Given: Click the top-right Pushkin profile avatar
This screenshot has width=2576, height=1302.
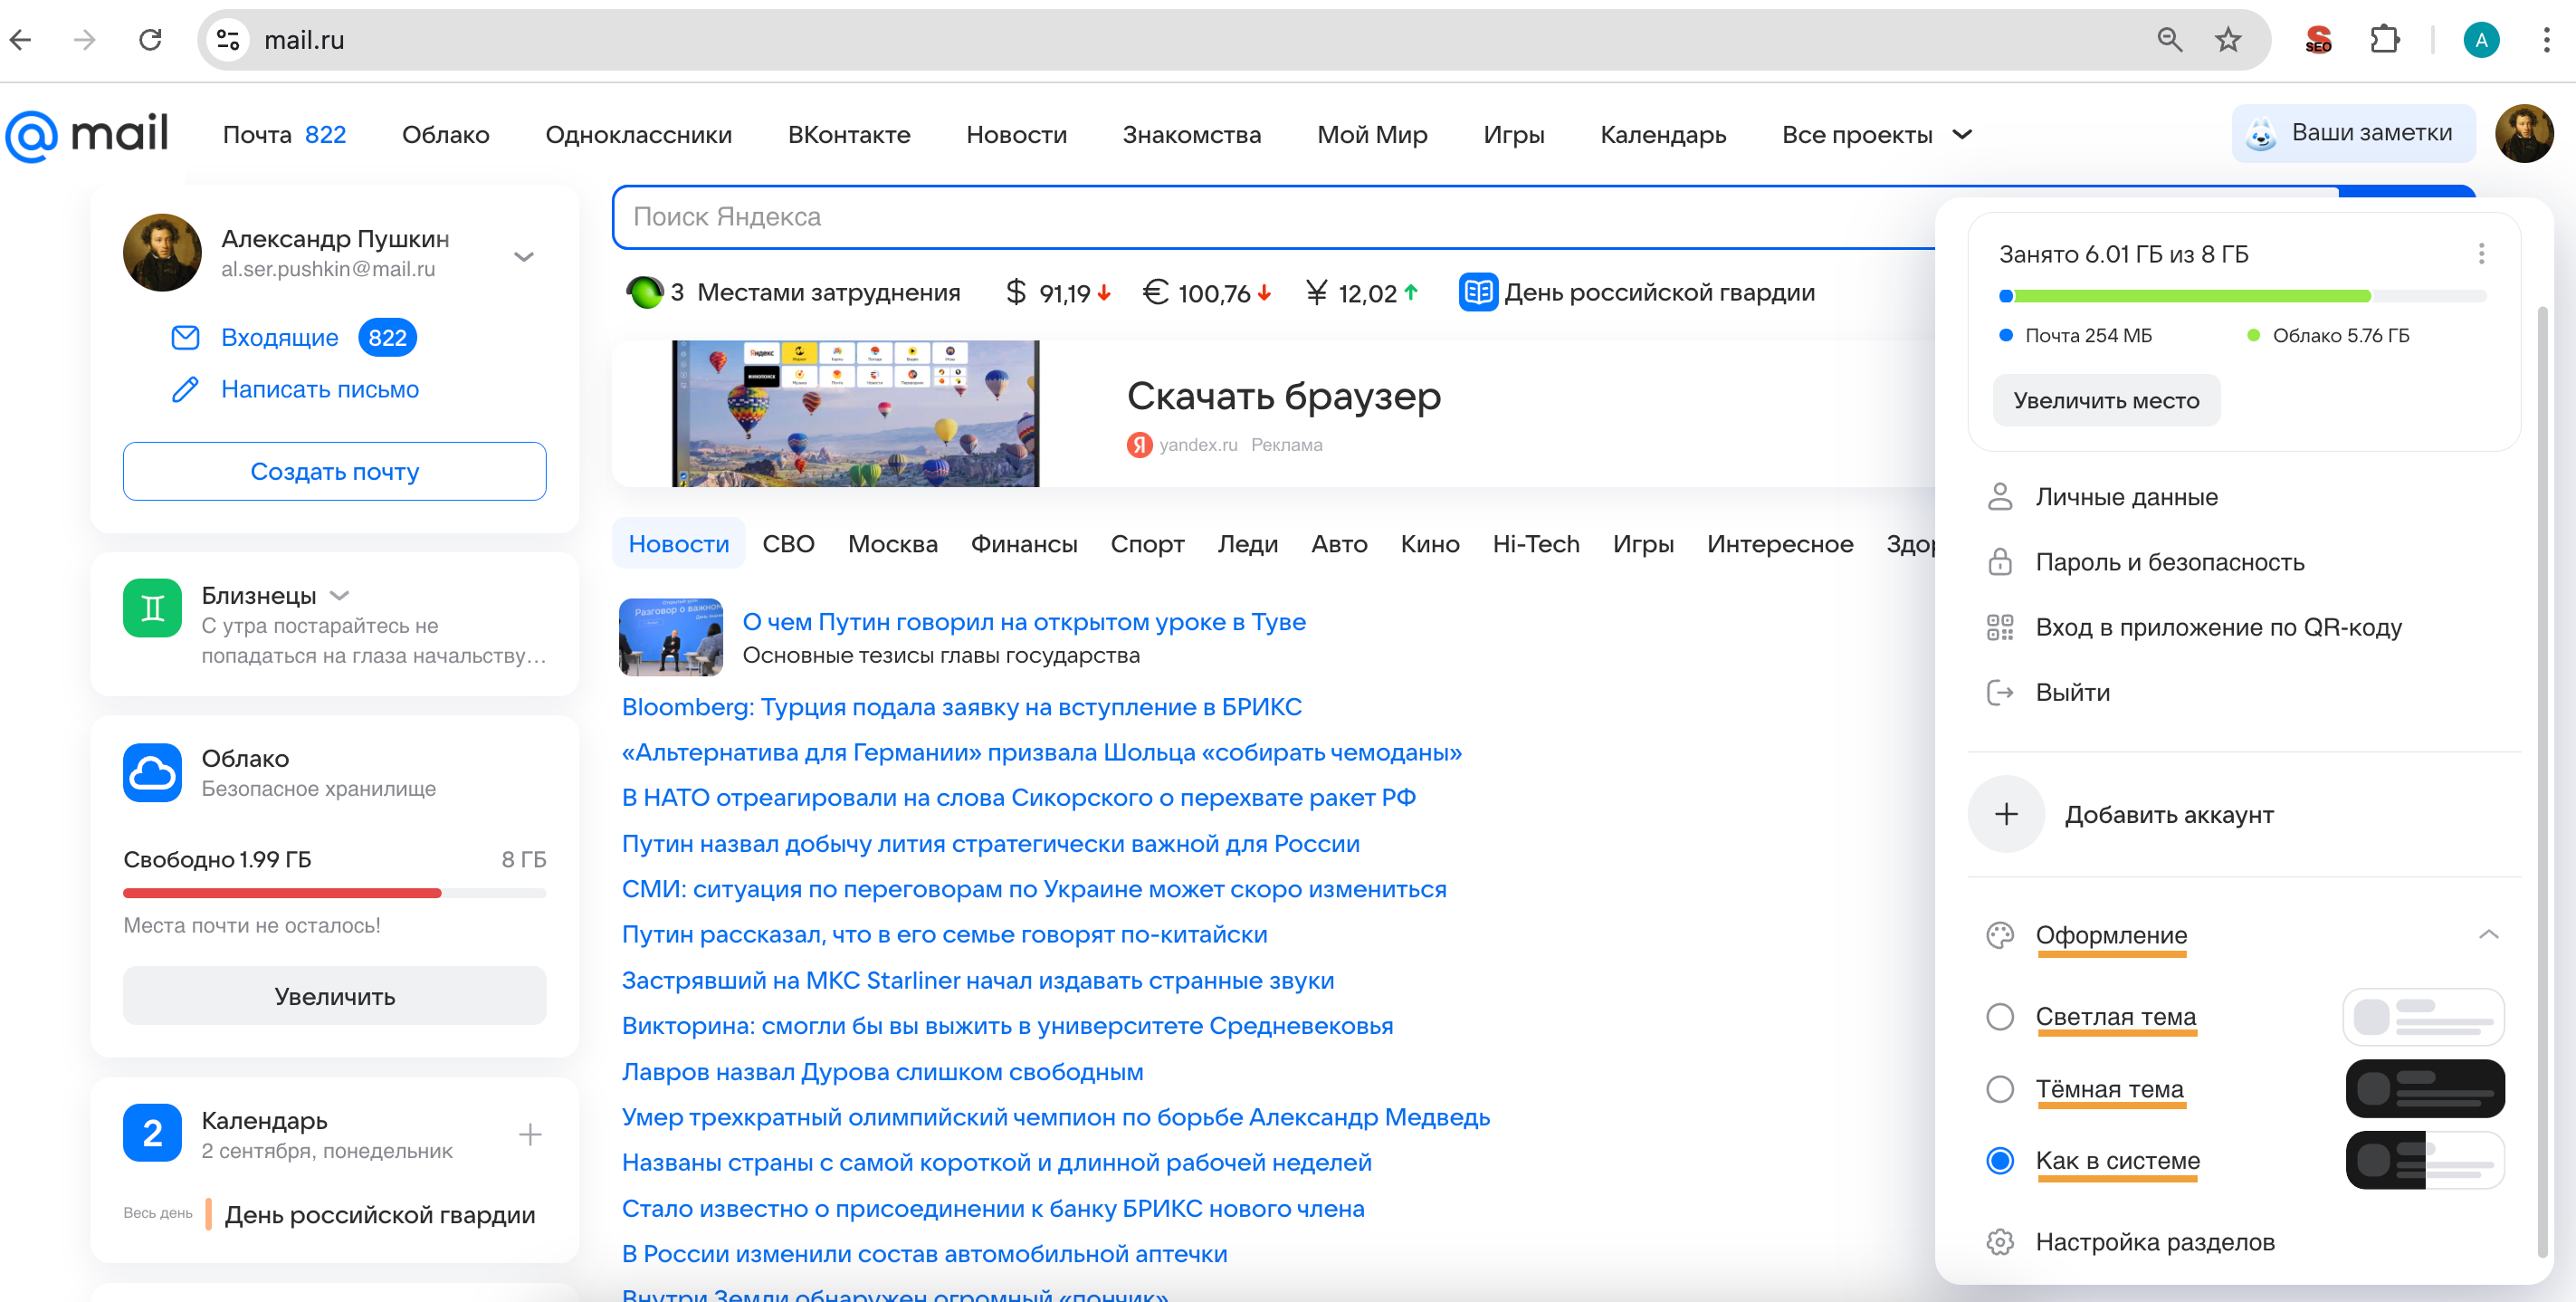Looking at the screenshot, I should click(2524, 133).
